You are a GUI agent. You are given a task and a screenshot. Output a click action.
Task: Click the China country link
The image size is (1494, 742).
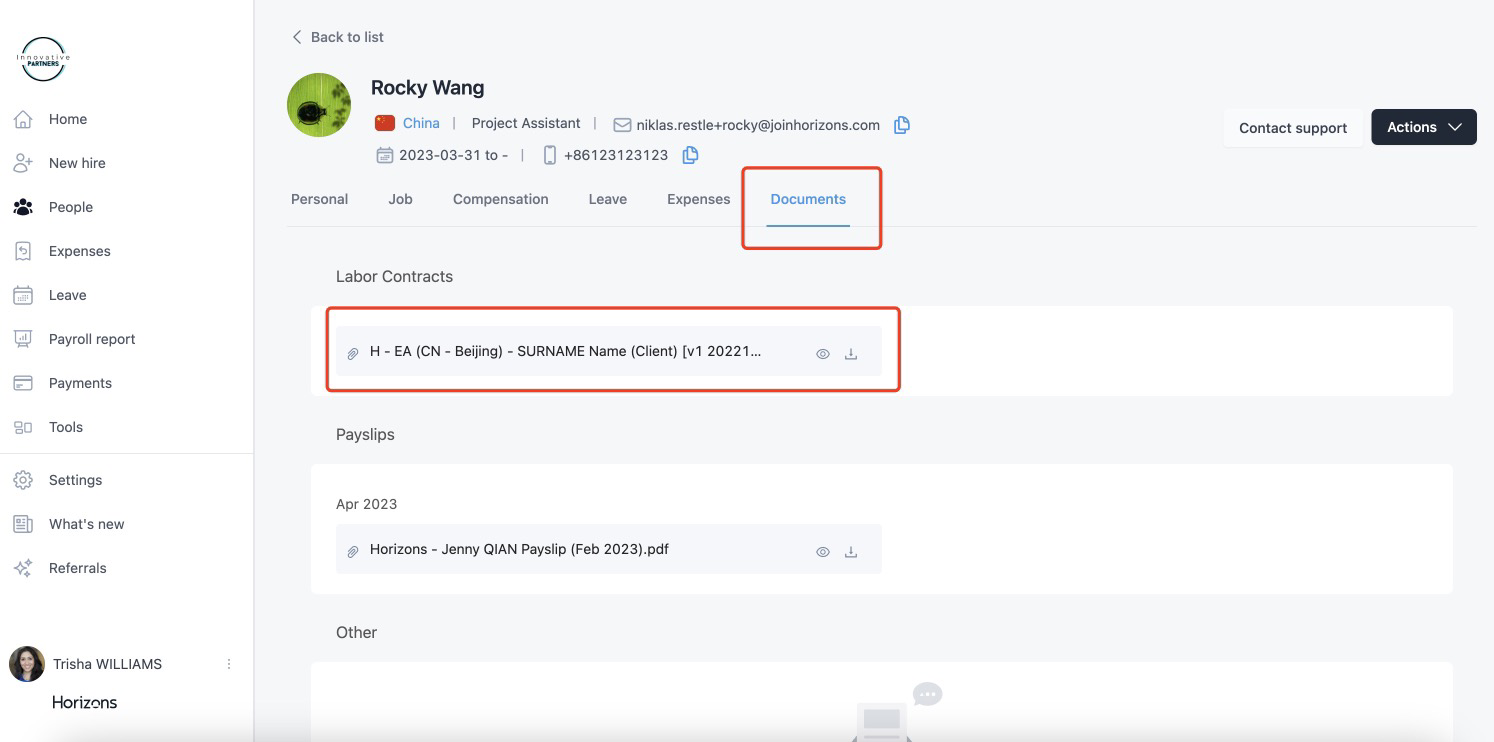tap(421, 123)
